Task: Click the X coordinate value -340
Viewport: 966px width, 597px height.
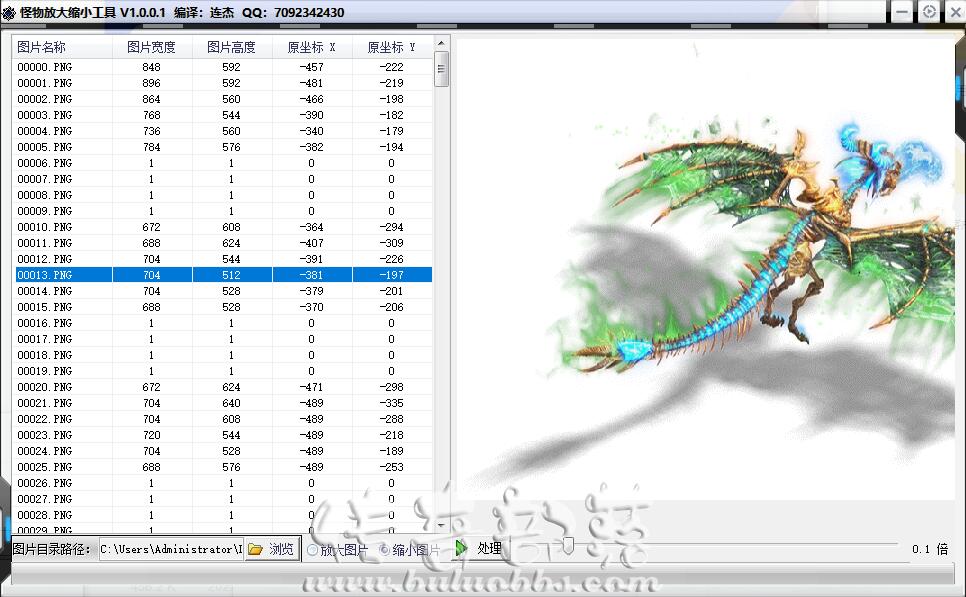Action: 312,131
